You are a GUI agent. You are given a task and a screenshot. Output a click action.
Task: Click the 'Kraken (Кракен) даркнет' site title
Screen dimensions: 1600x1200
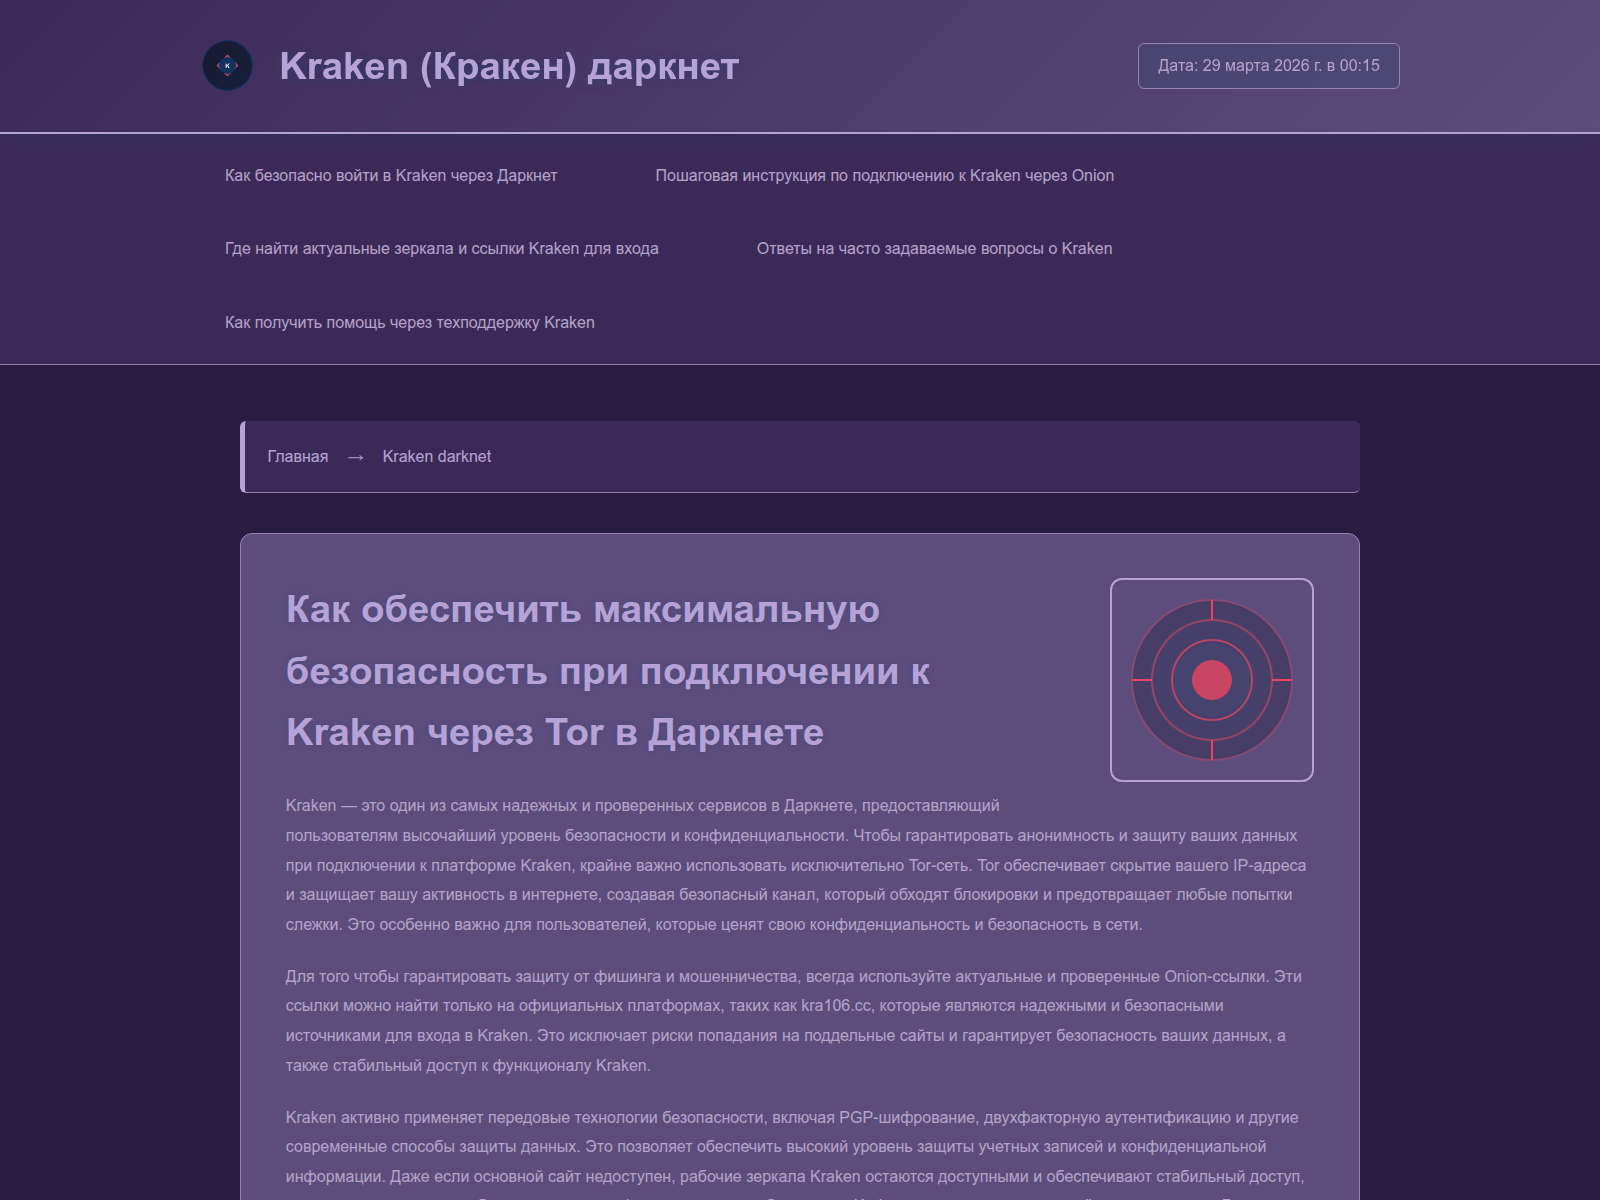(x=508, y=66)
